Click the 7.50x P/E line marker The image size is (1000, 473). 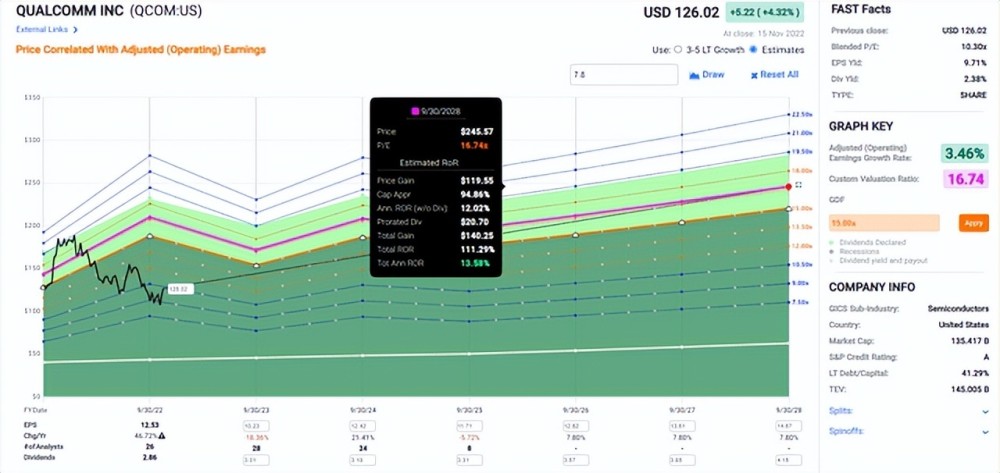click(790, 301)
